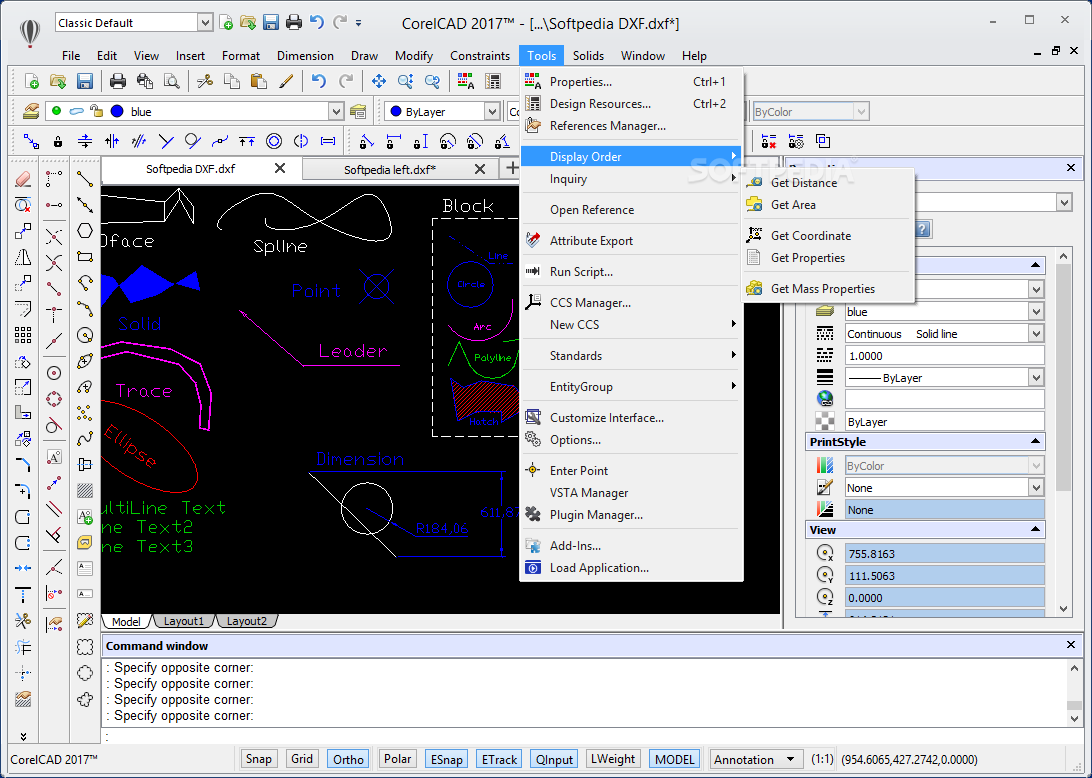Screen dimensions: 1092x778
Task: Click the Property Painter brush icon
Action: (286, 81)
